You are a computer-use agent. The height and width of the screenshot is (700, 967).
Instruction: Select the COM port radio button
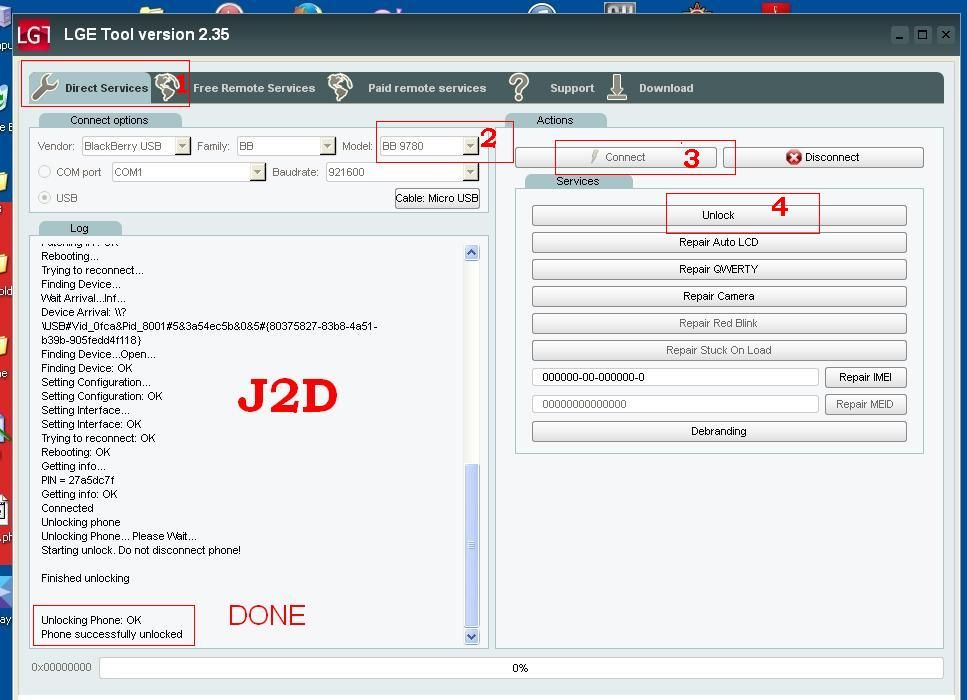[44, 171]
